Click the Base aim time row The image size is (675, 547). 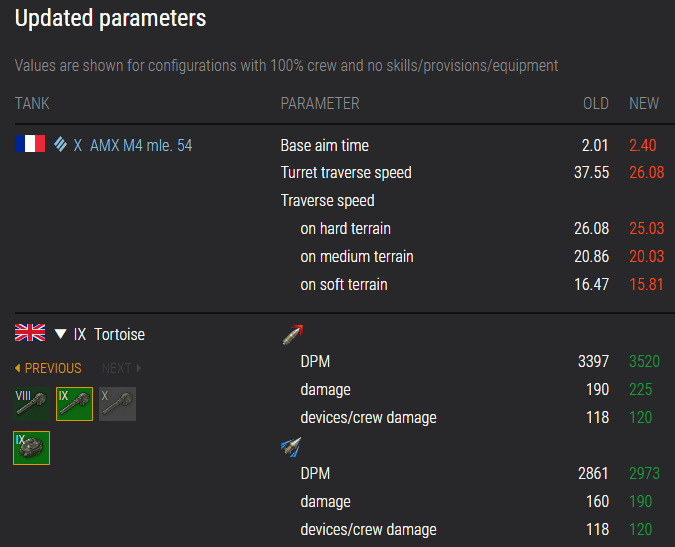(325, 145)
